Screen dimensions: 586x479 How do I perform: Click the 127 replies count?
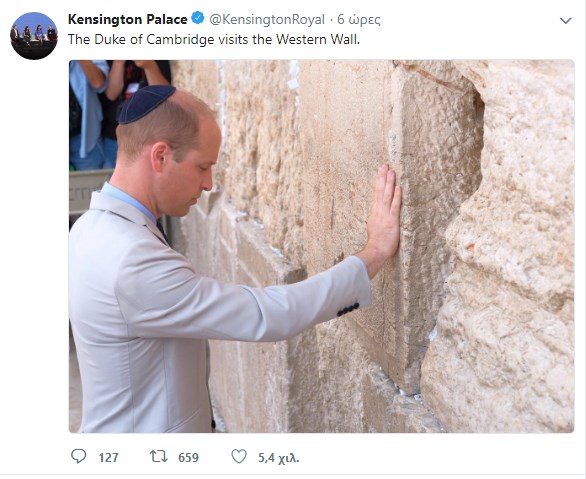coord(108,457)
